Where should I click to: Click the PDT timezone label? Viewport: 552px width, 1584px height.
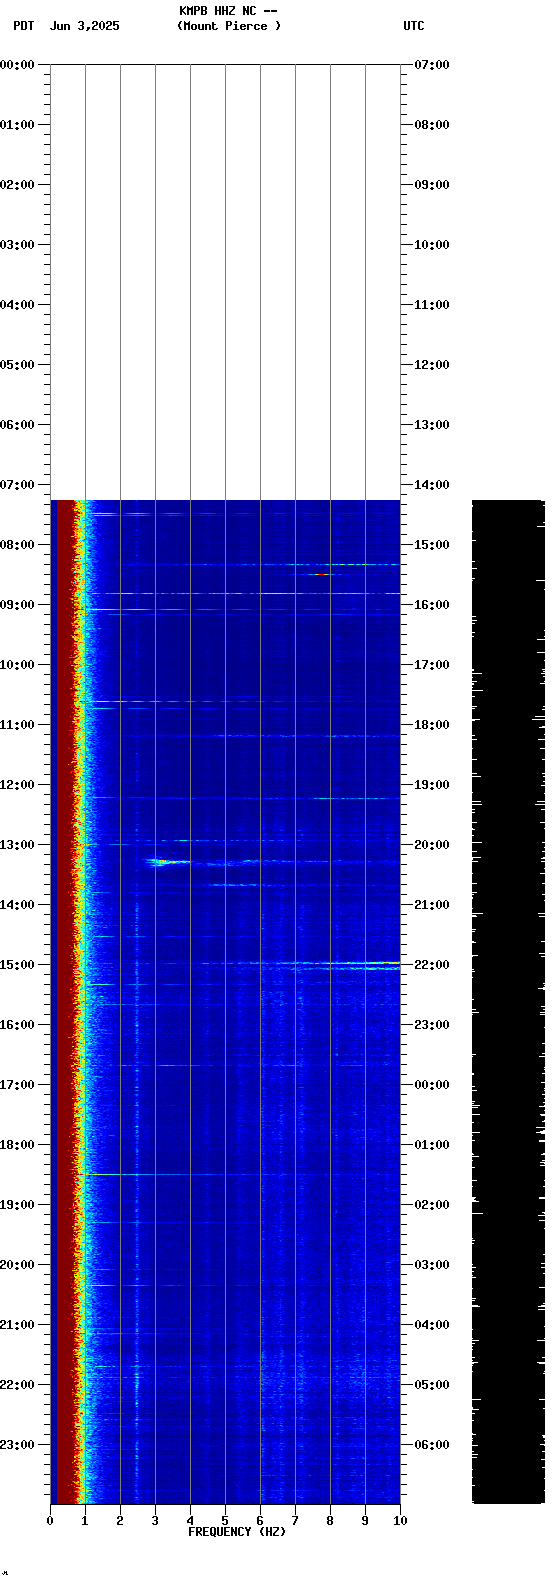tap(23, 26)
